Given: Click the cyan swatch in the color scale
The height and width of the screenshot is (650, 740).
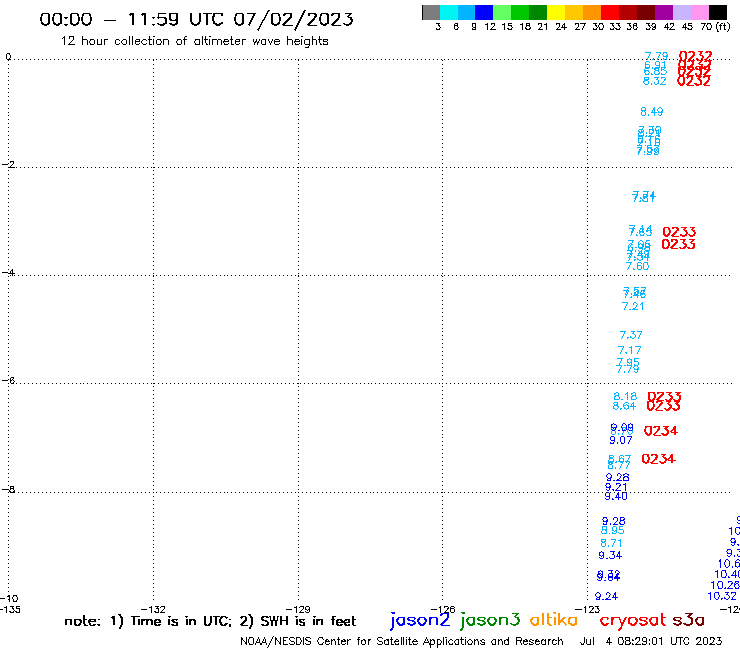Looking at the screenshot, I should click(x=449, y=12).
